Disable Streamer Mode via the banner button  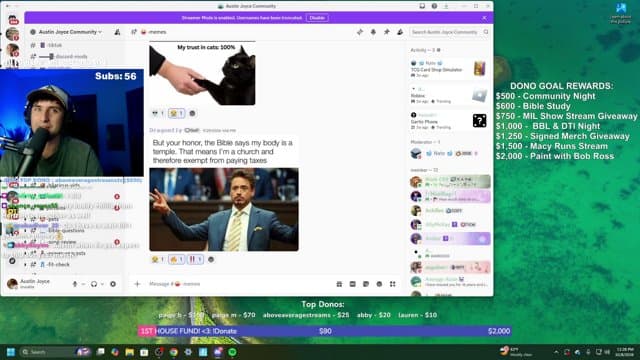point(317,18)
